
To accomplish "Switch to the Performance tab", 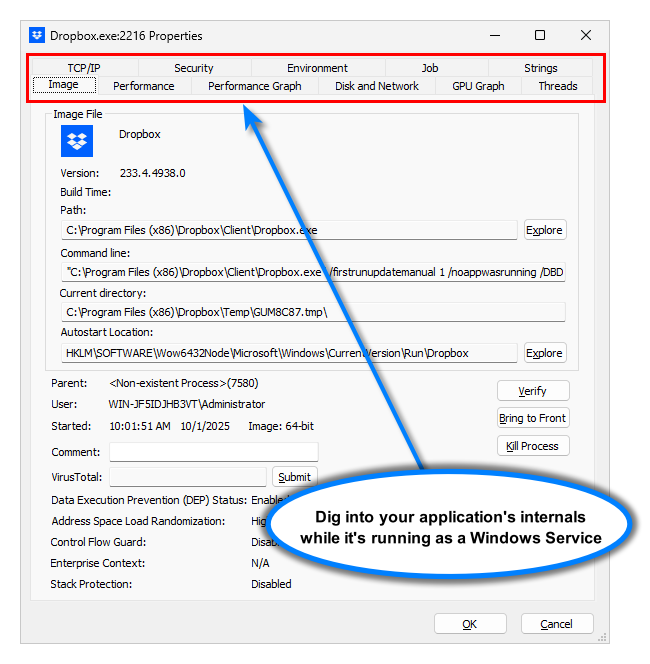I will coord(143,86).
